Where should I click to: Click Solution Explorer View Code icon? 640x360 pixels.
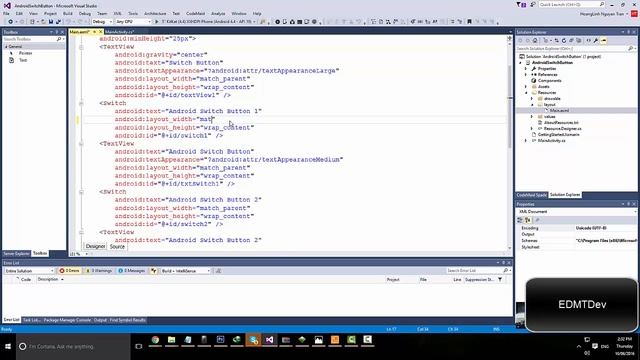(589, 40)
